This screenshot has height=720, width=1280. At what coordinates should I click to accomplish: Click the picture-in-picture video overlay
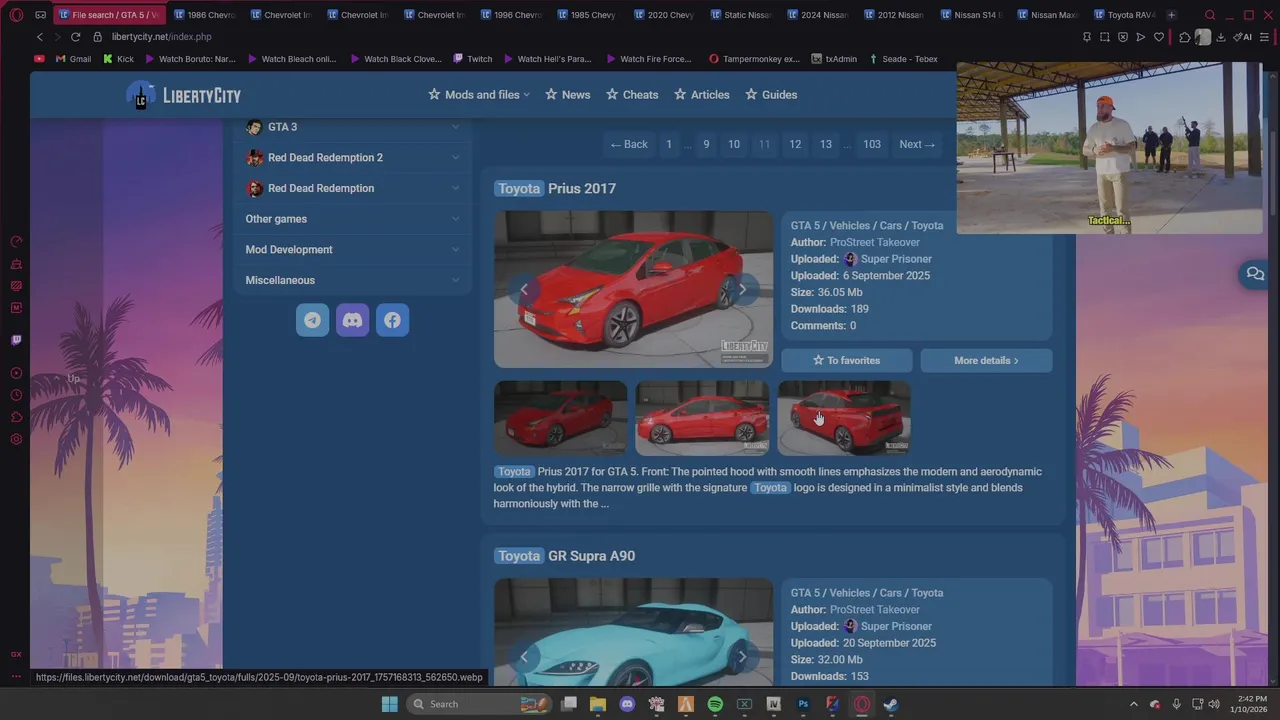pyautogui.click(x=1109, y=148)
